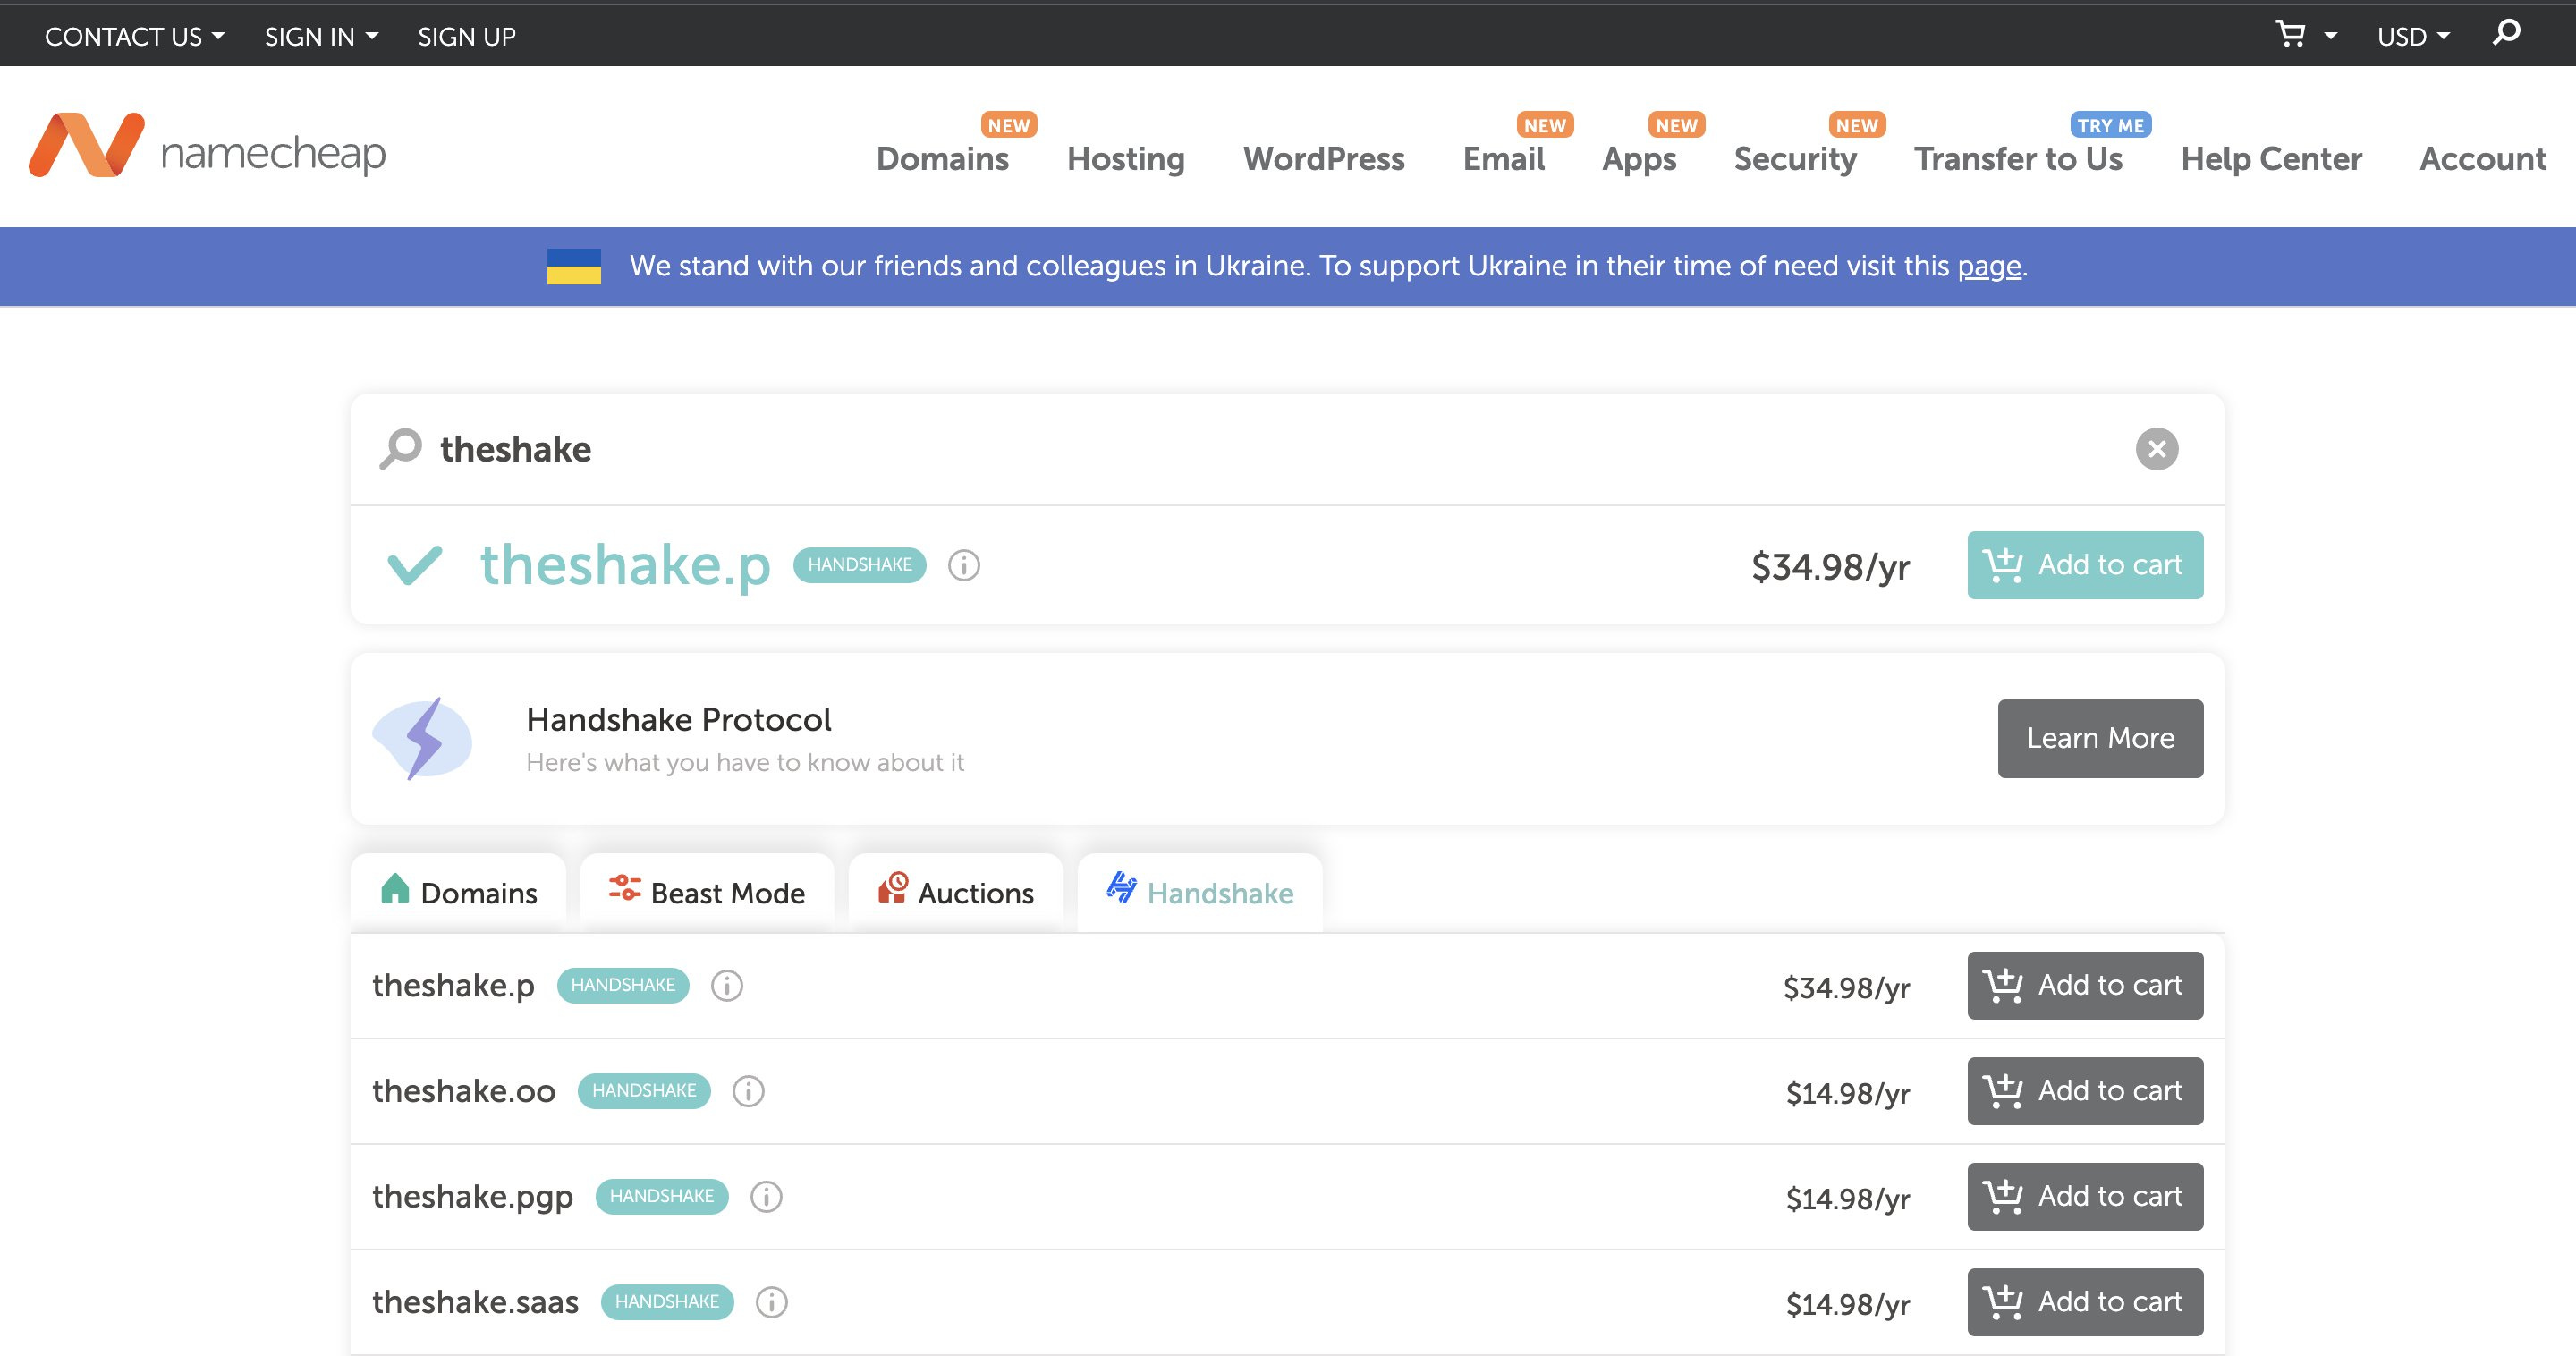Click HANDSHAKE badge in theshake.oo row
The width and height of the screenshot is (2576, 1356).
coord(644,1091)
